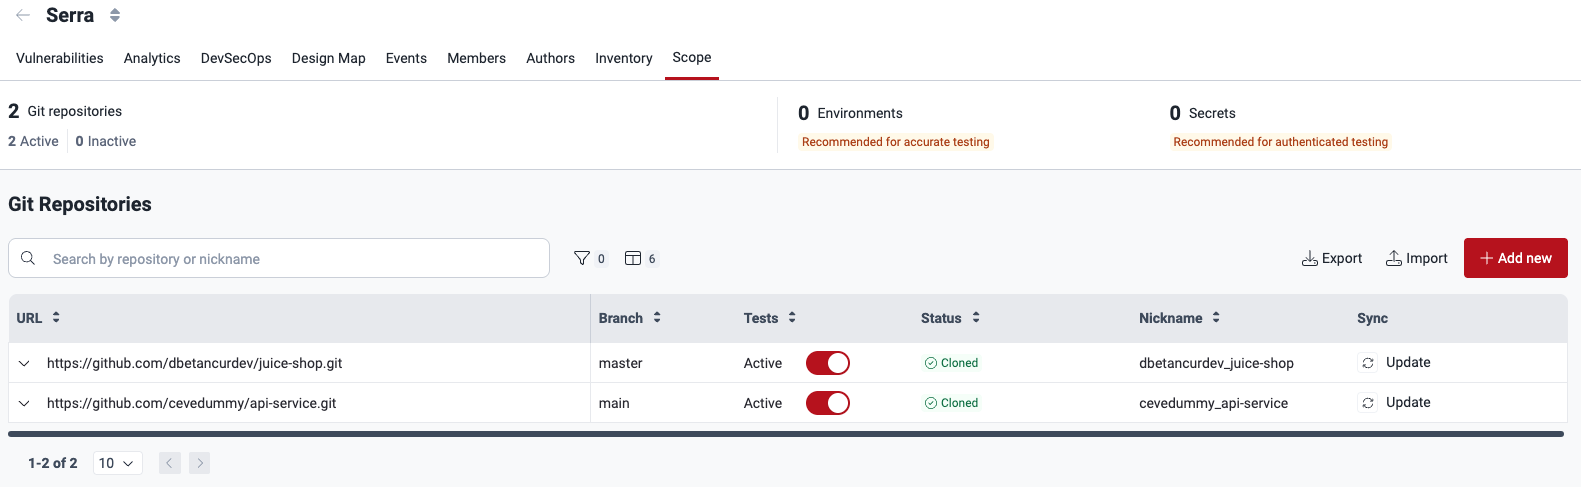
Task: Select the Scope tab
Action: [692, 57]
